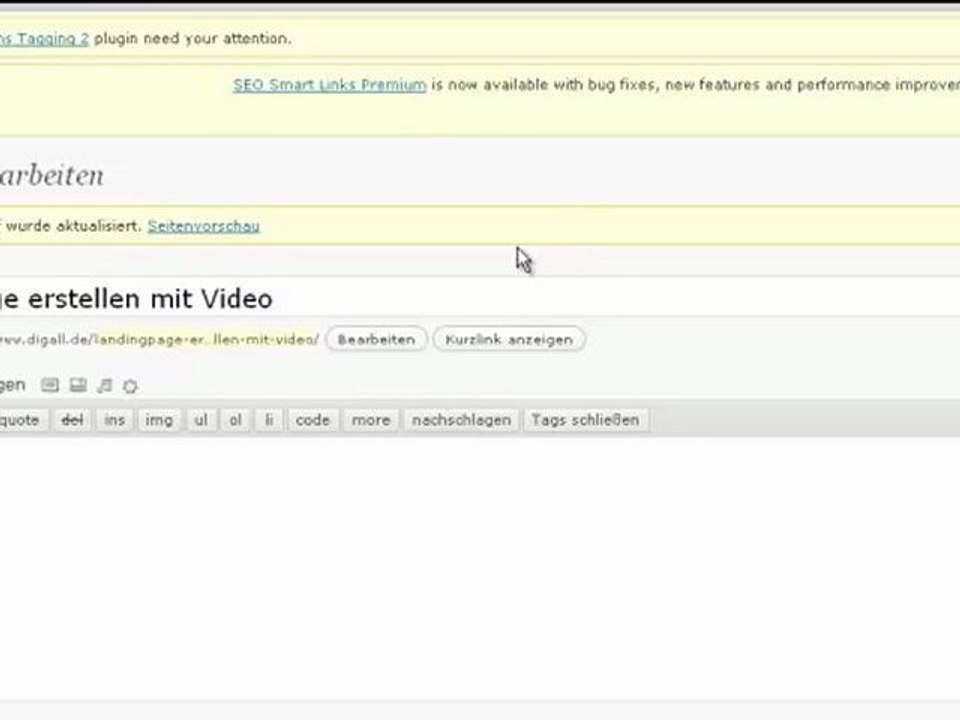The image size is (960, 720).
Task: Click Bearbeiten button next to permalink
Action: [x=376, y=339]
